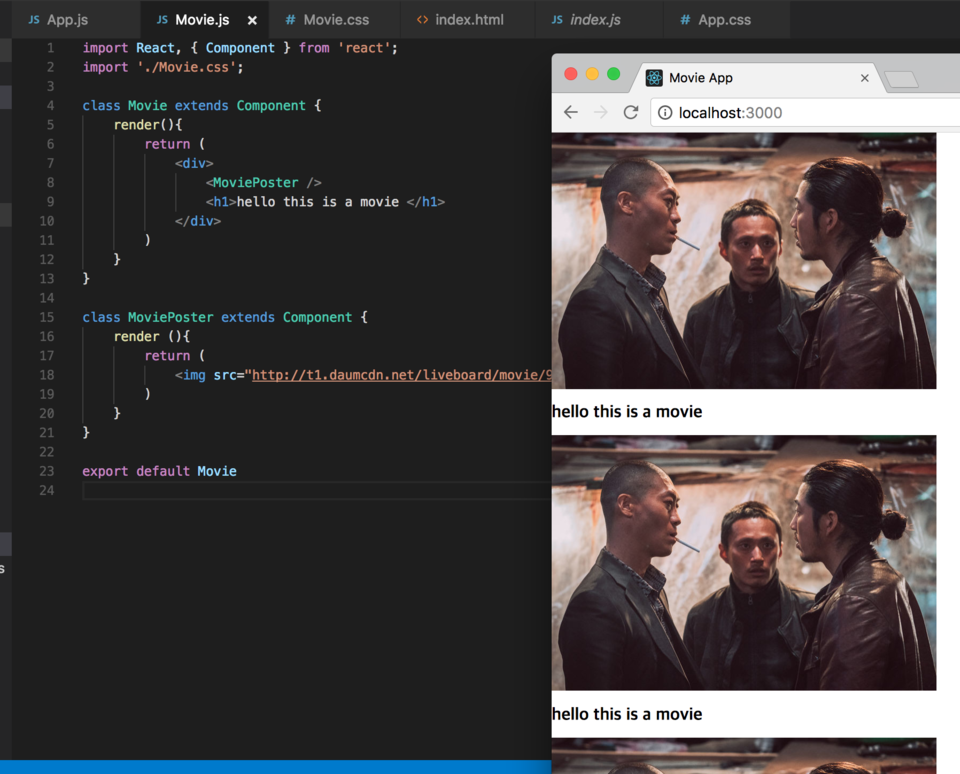Click the second movie poster image
960x774 pixels.
pos(744,562)
